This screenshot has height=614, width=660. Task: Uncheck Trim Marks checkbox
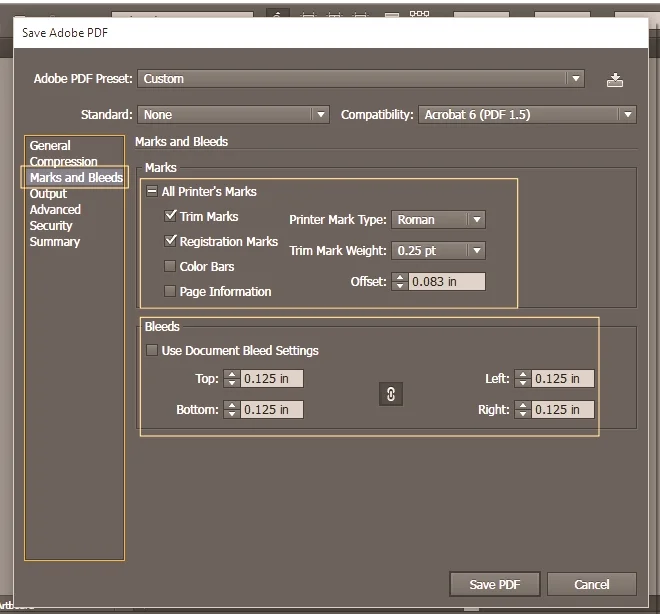click(170, 216)
